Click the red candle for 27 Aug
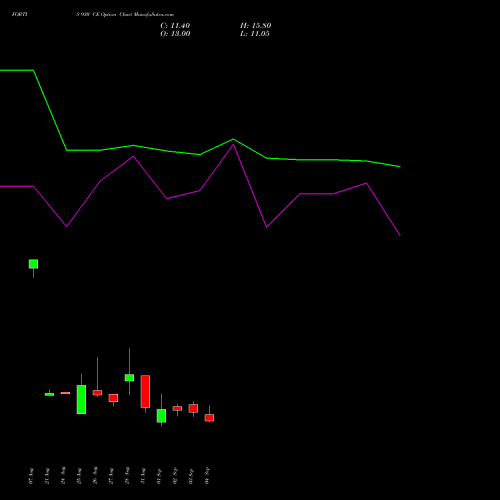Image resolution: width=500 pixels, height=500 pixels. 113,398
